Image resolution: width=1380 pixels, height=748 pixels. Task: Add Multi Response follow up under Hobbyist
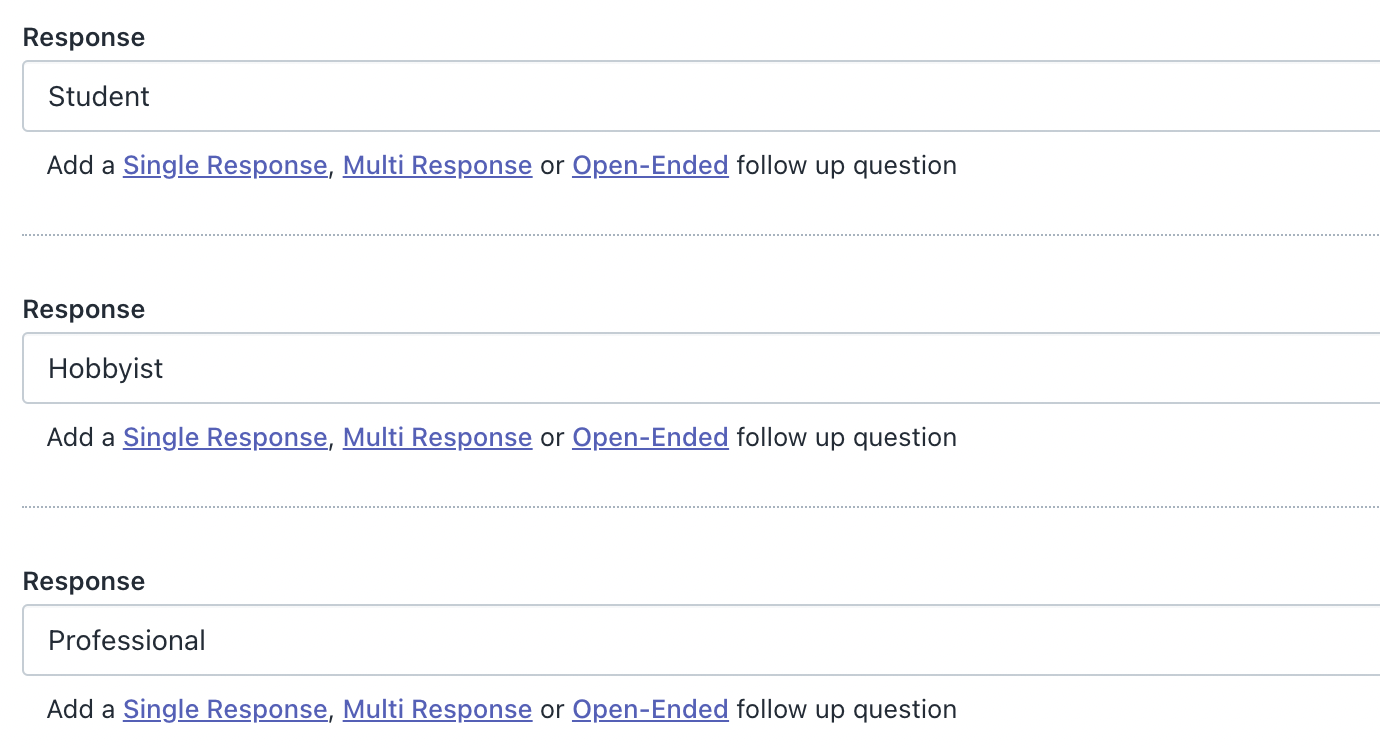point(437,437)
